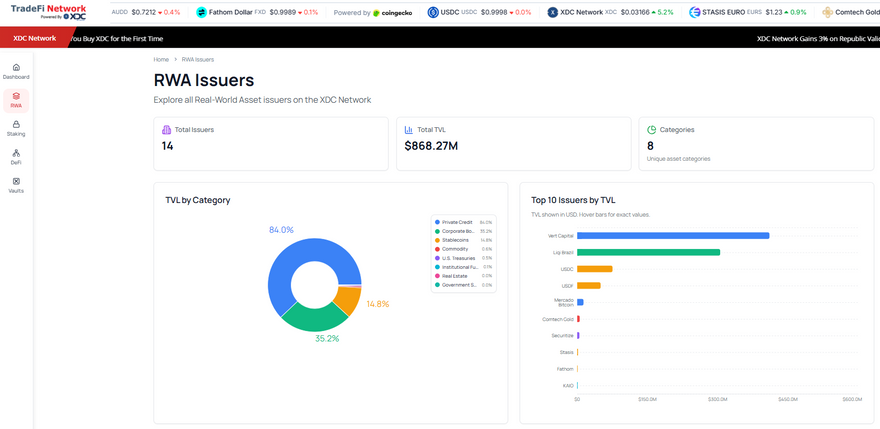The image size is (880, 429).
Task: Click the Vert Capital blue bar
Action: point(673,236)
